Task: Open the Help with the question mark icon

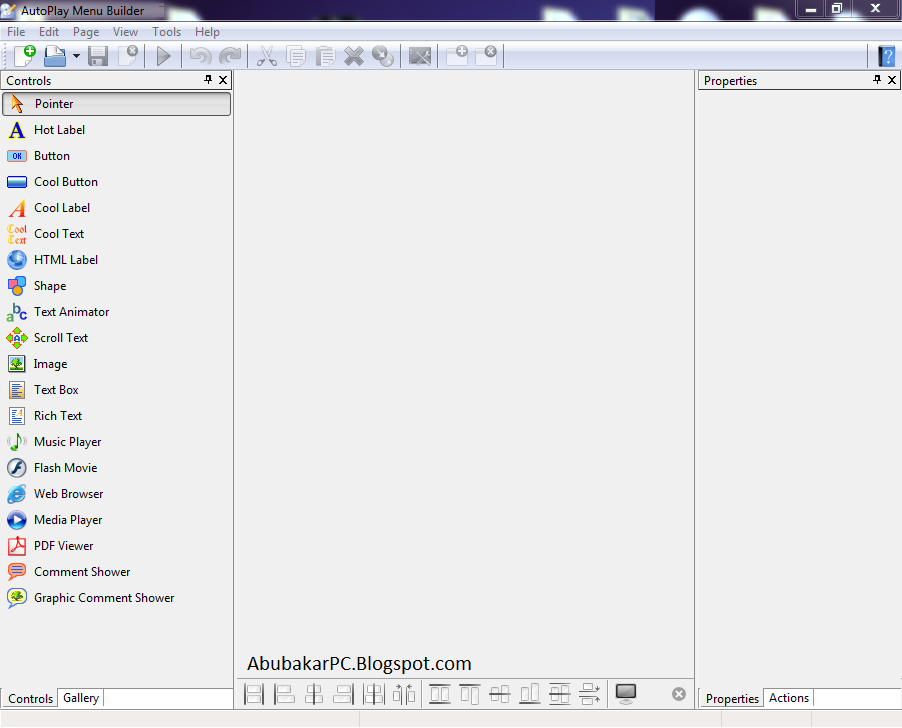Action: tap(886, 56)
